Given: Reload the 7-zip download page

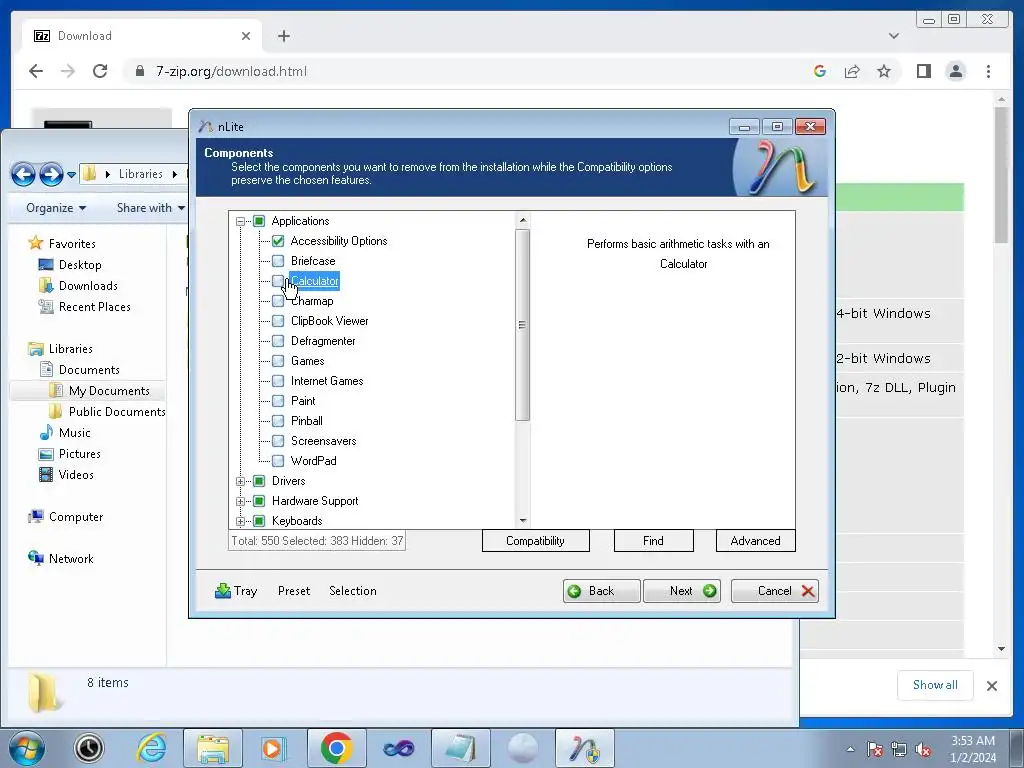Looking at the screenshot, I should [x=100, y=71].
